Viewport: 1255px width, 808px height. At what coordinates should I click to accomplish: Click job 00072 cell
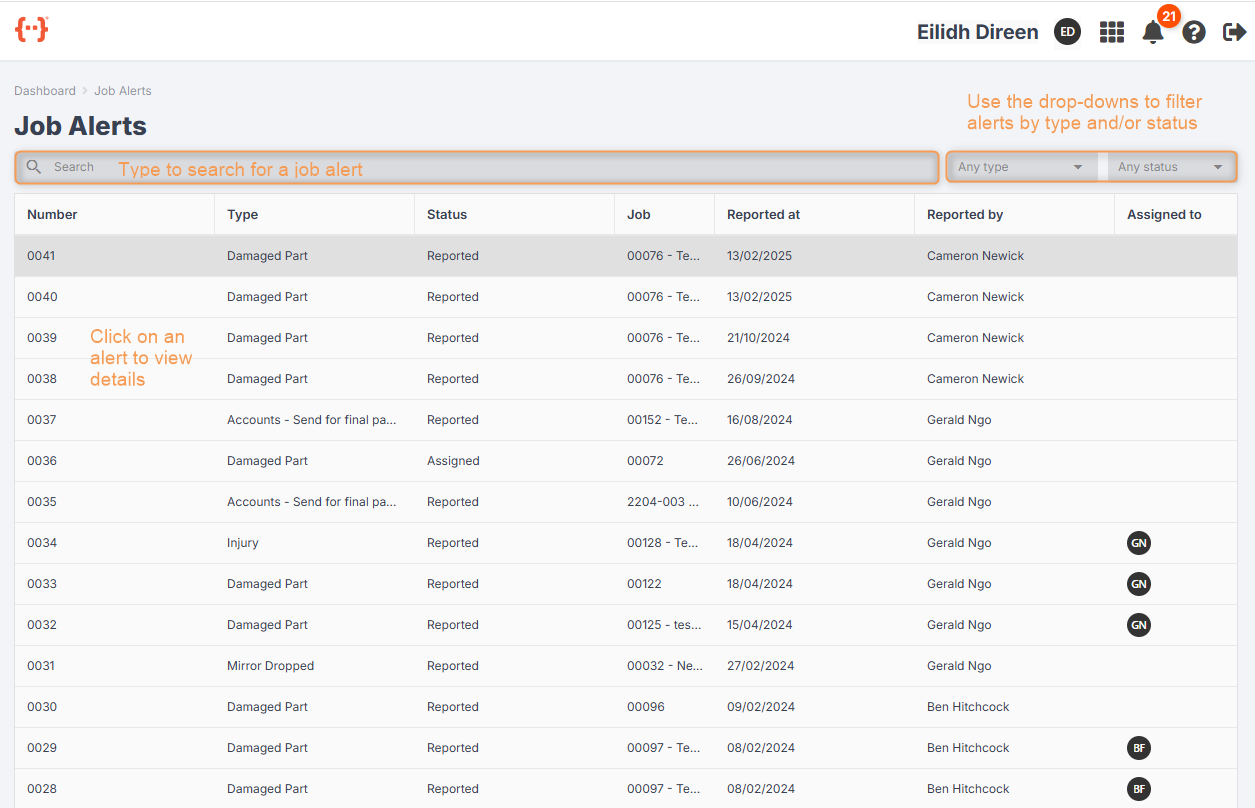(645, 461)
